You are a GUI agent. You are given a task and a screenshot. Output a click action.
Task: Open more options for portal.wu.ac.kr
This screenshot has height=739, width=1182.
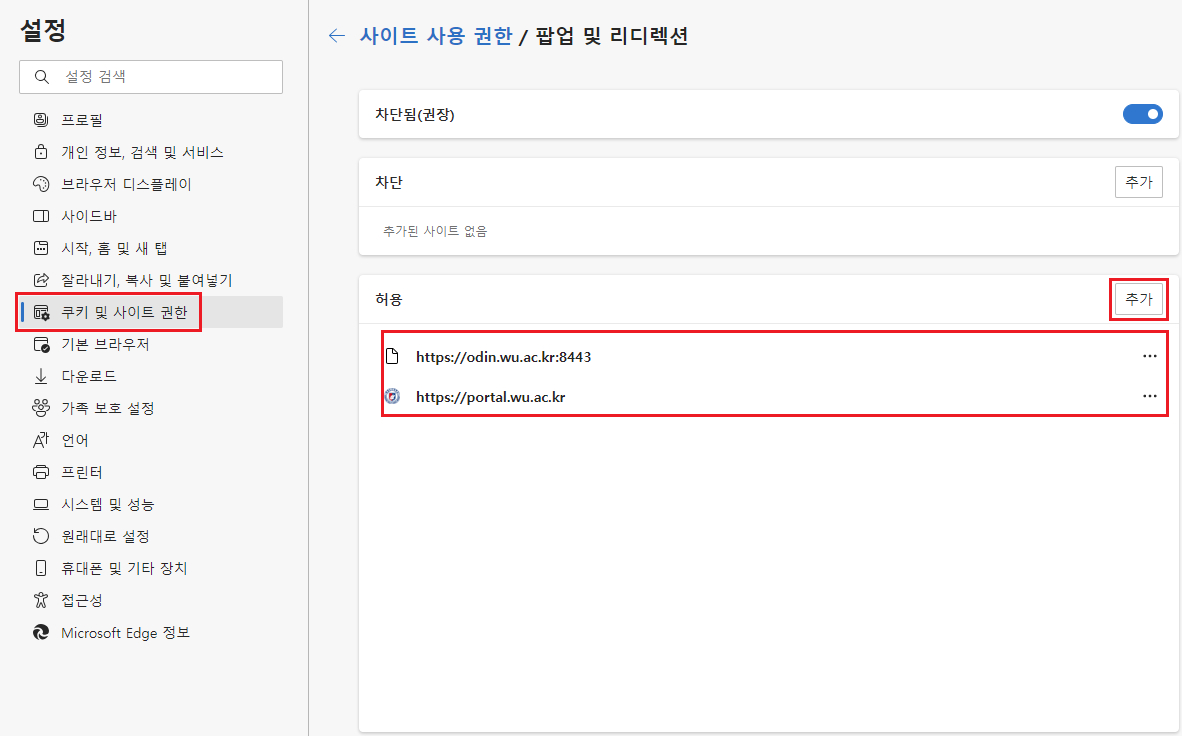(1149, 397)
